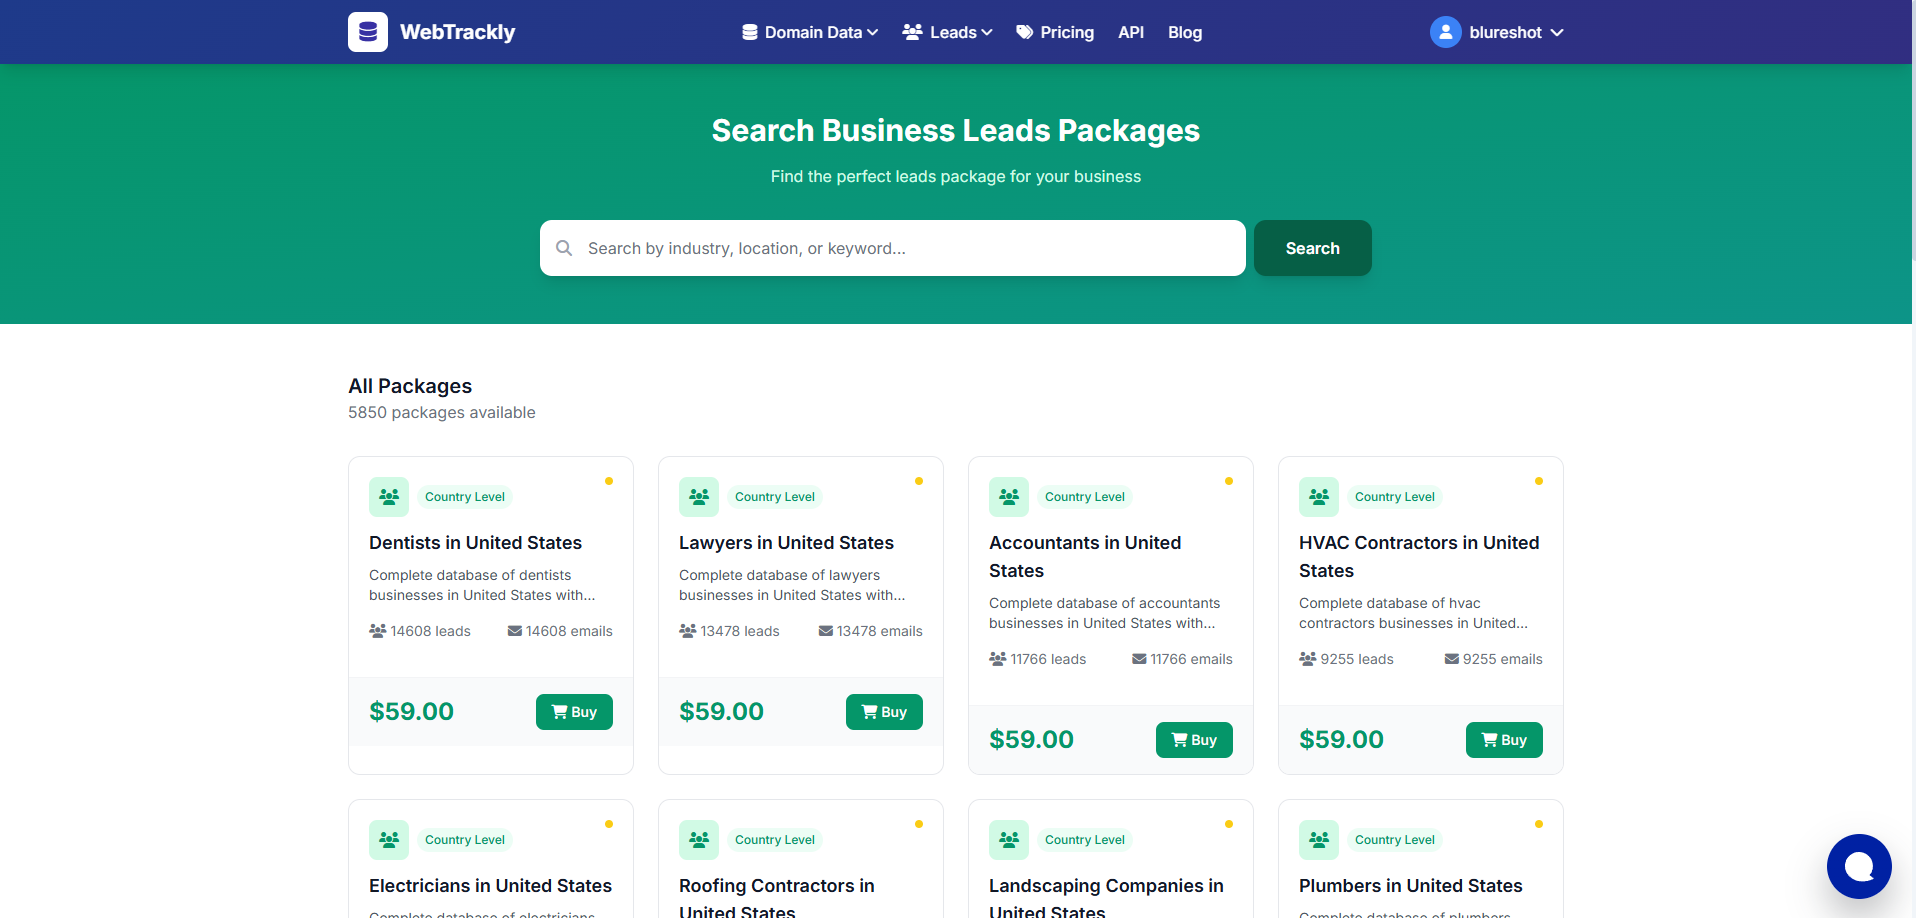Buy the Dentists in United States package
Image resolution: width=1916 pixels, height=918 pixels.
(x=574, y=712)
